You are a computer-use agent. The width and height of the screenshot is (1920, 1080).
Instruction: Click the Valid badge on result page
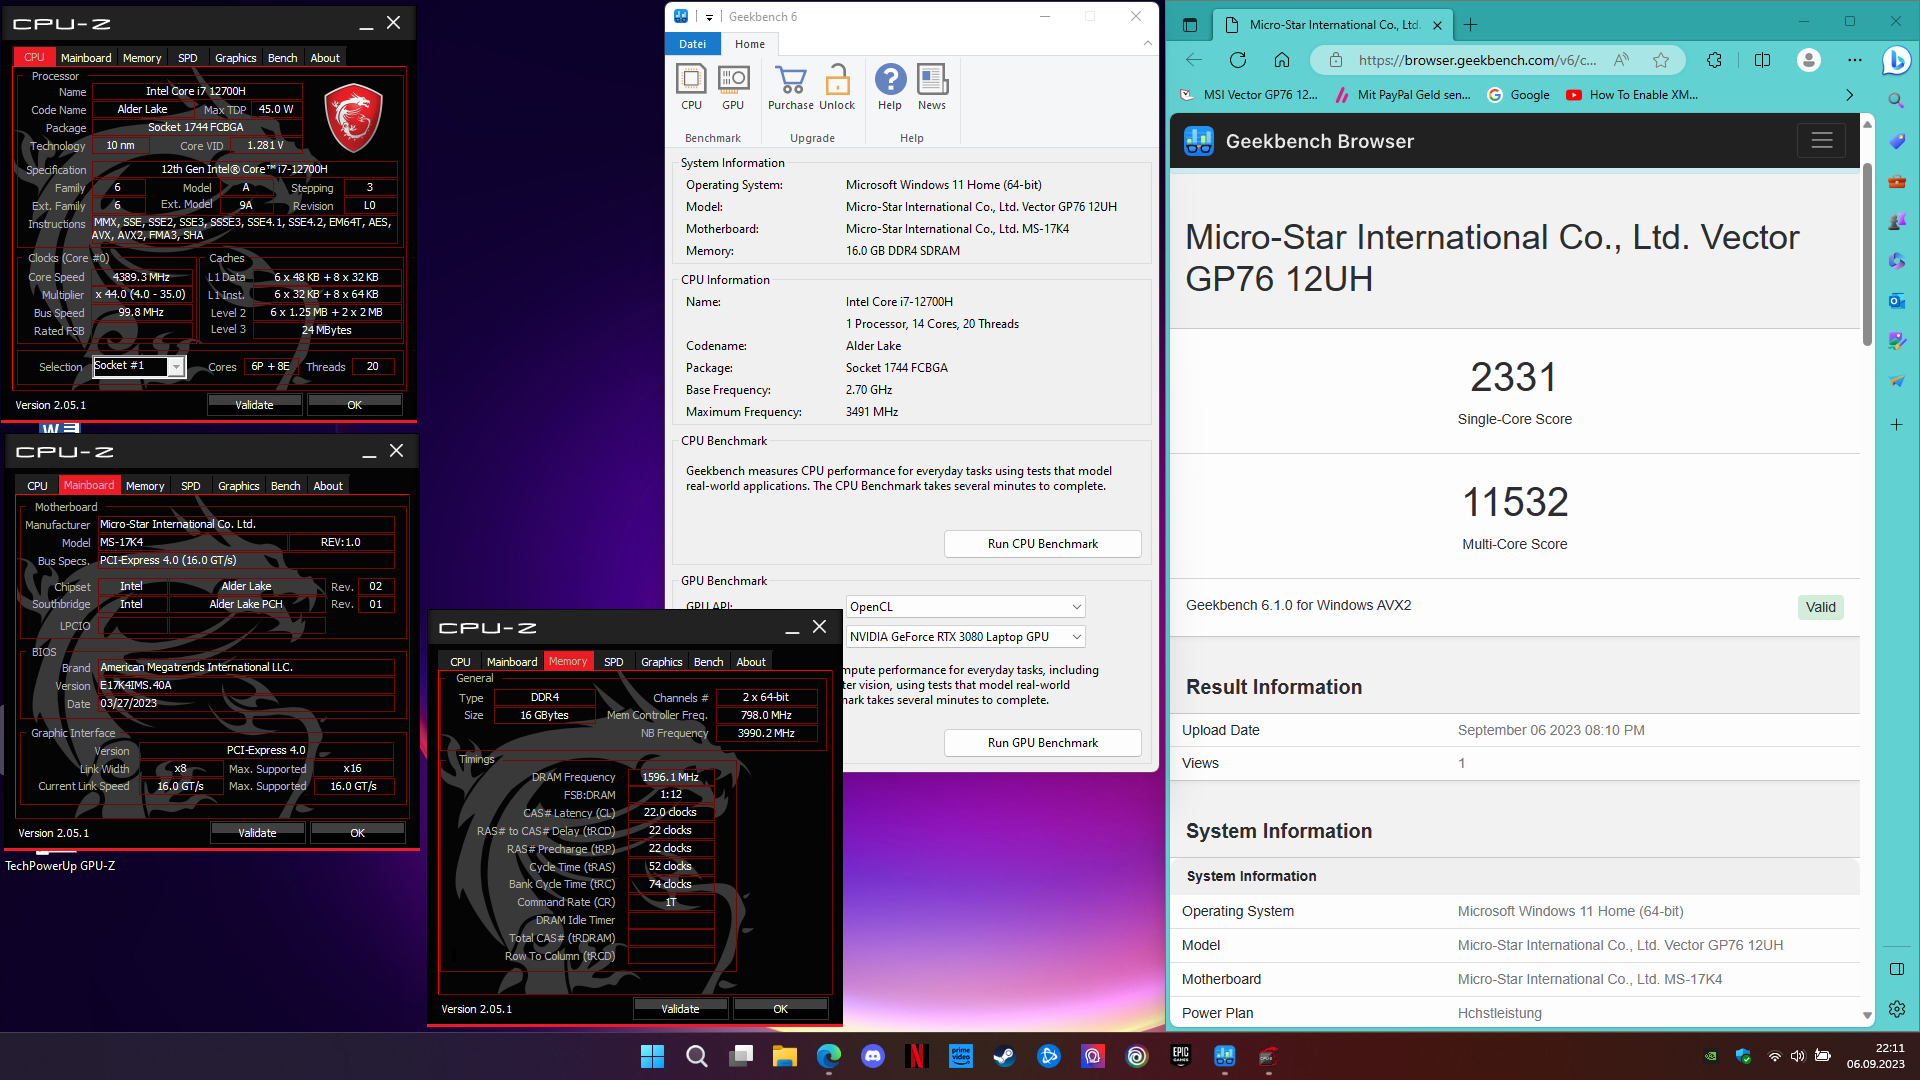[x=1820, y=607]
